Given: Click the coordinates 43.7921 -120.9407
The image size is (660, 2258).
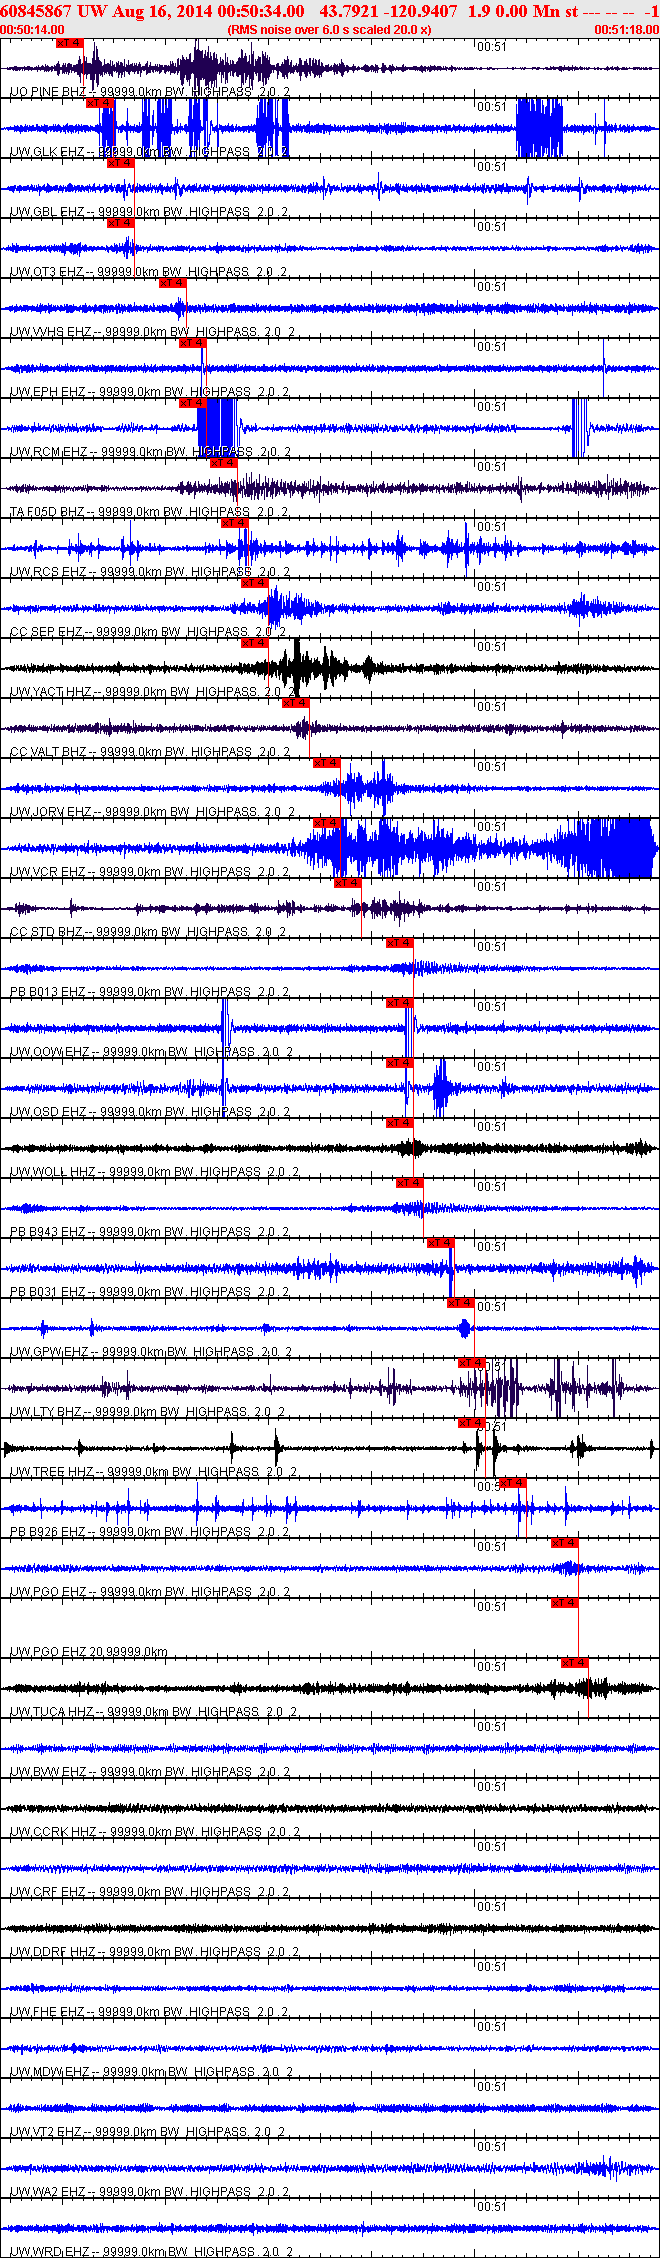Looking at the screenshot, I should coord(388,11).
